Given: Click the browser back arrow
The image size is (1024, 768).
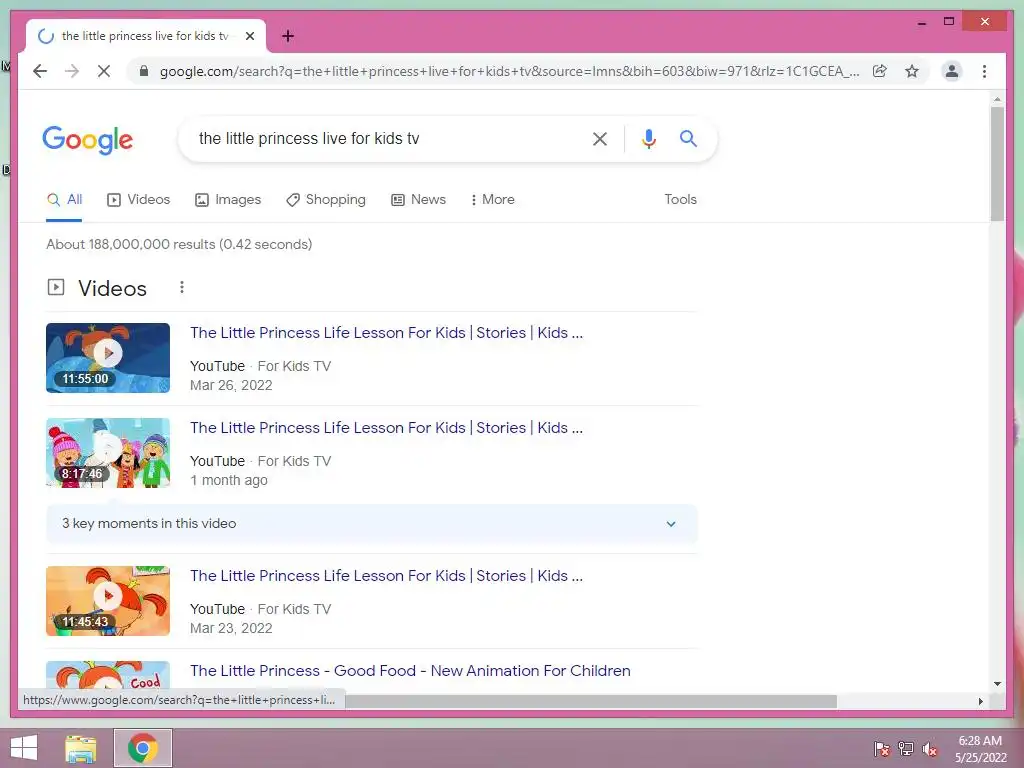Looking at the screenshot, I should 40,71.
